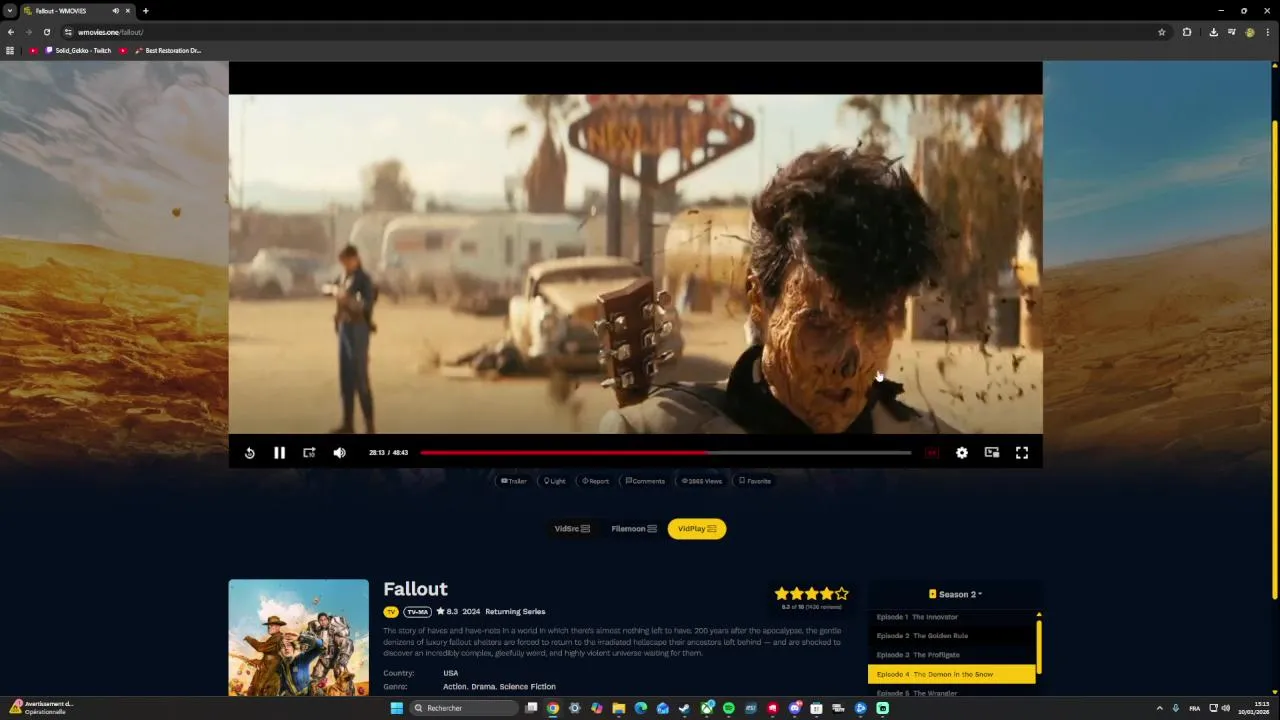Open Steam from the taskbar
Viewport: 1280px width, 720px height.
point(684,708)
